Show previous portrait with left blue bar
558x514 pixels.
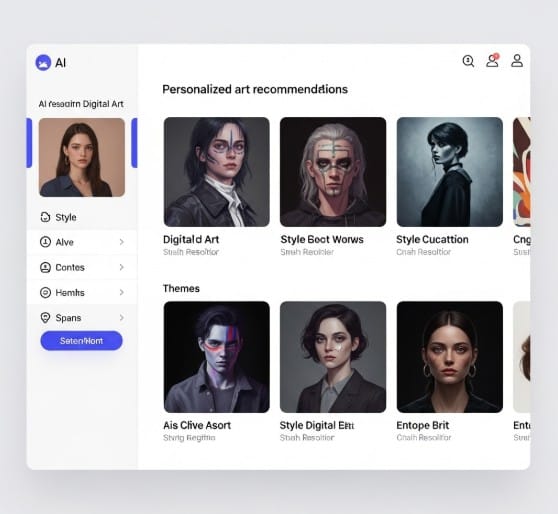[x=29, y=143]
